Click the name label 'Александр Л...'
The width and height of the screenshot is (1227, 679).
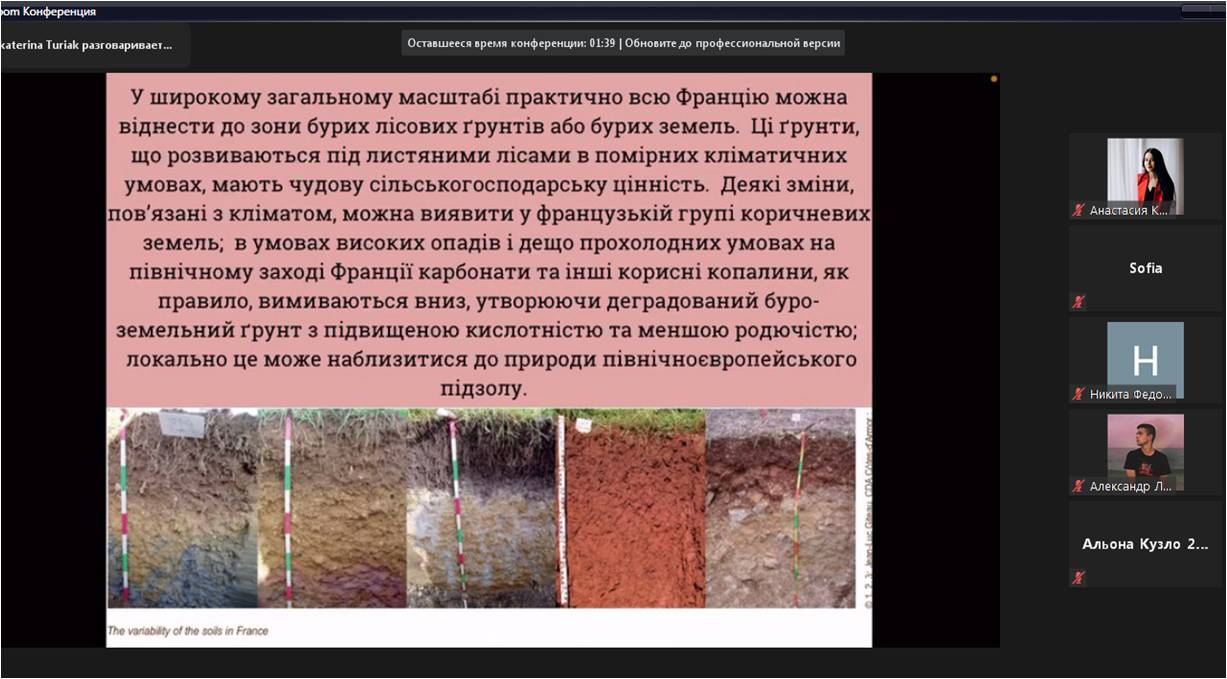(x=1130, y=486)
